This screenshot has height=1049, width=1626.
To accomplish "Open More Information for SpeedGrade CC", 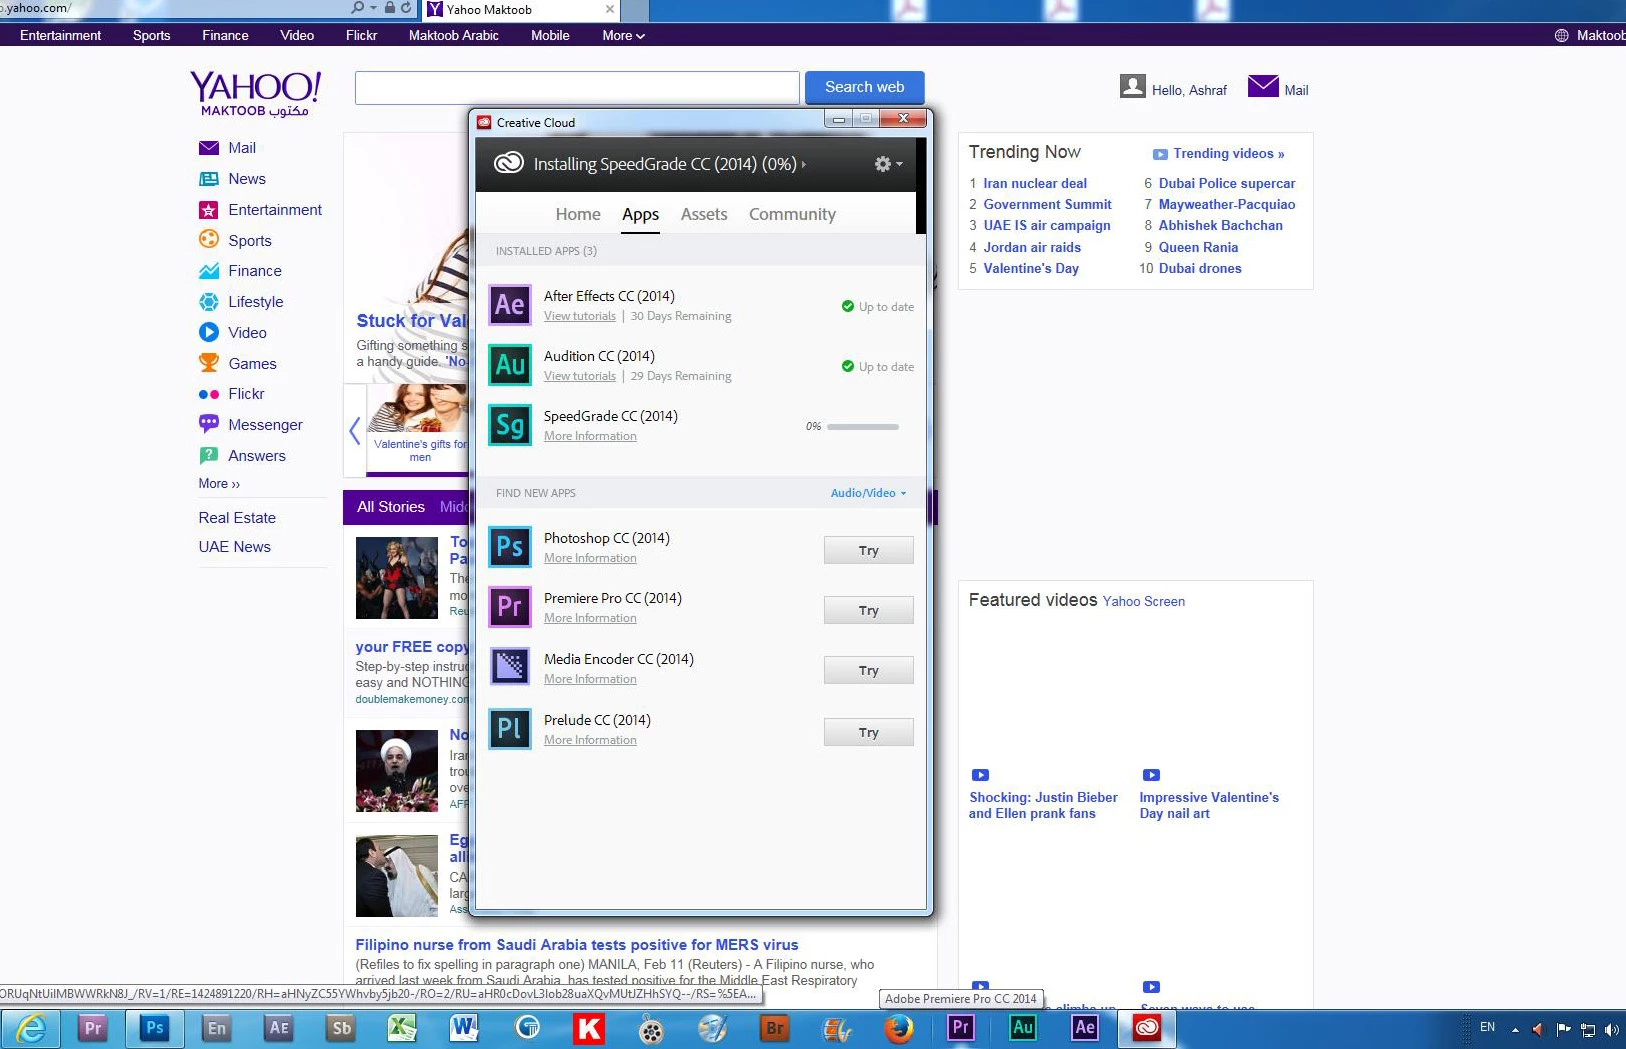I will (590, 436).
